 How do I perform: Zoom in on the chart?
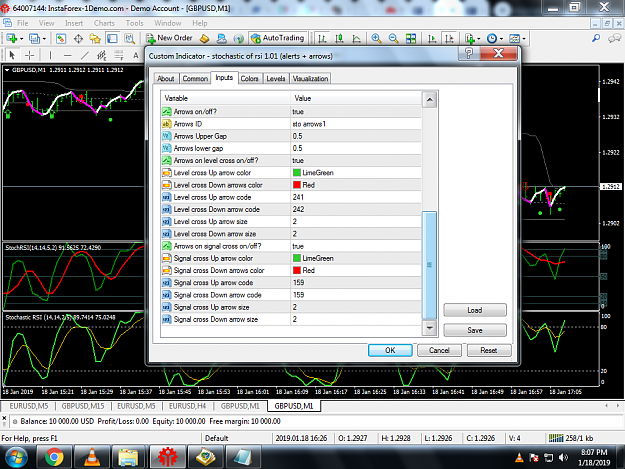[376, 39]
